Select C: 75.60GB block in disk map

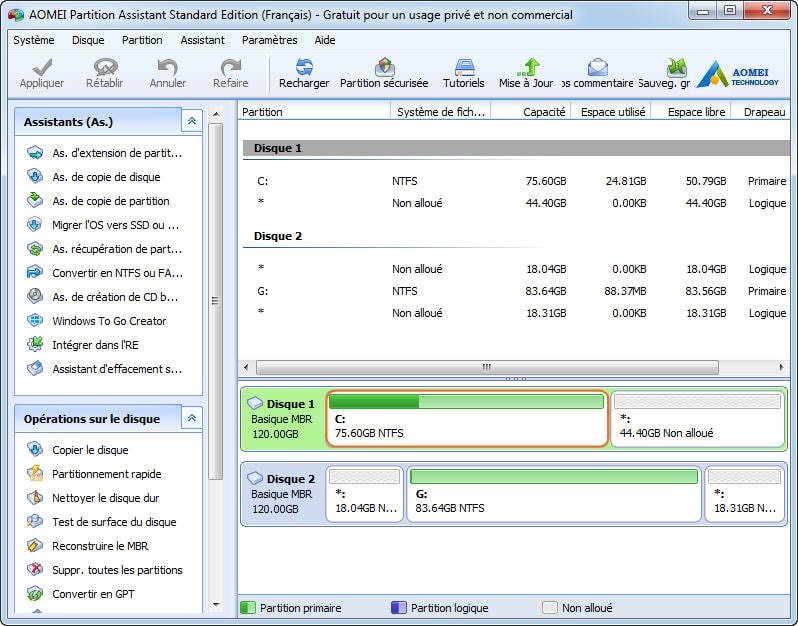tap(467, 418)
